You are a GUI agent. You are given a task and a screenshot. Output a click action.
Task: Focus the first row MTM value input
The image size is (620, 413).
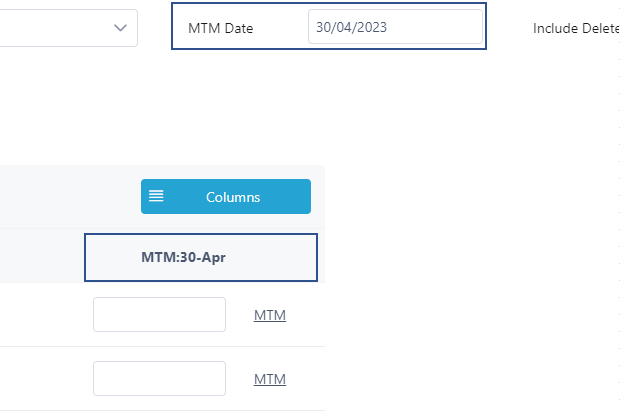(159, 314)
